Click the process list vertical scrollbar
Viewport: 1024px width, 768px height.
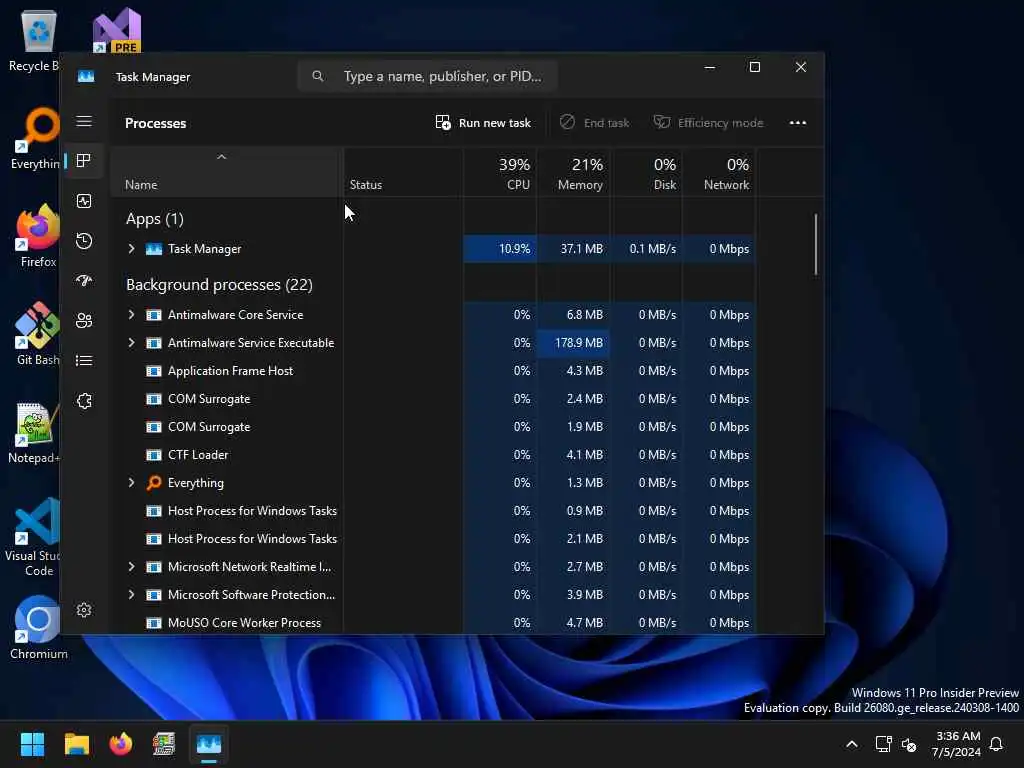click(x=816, y=244)
